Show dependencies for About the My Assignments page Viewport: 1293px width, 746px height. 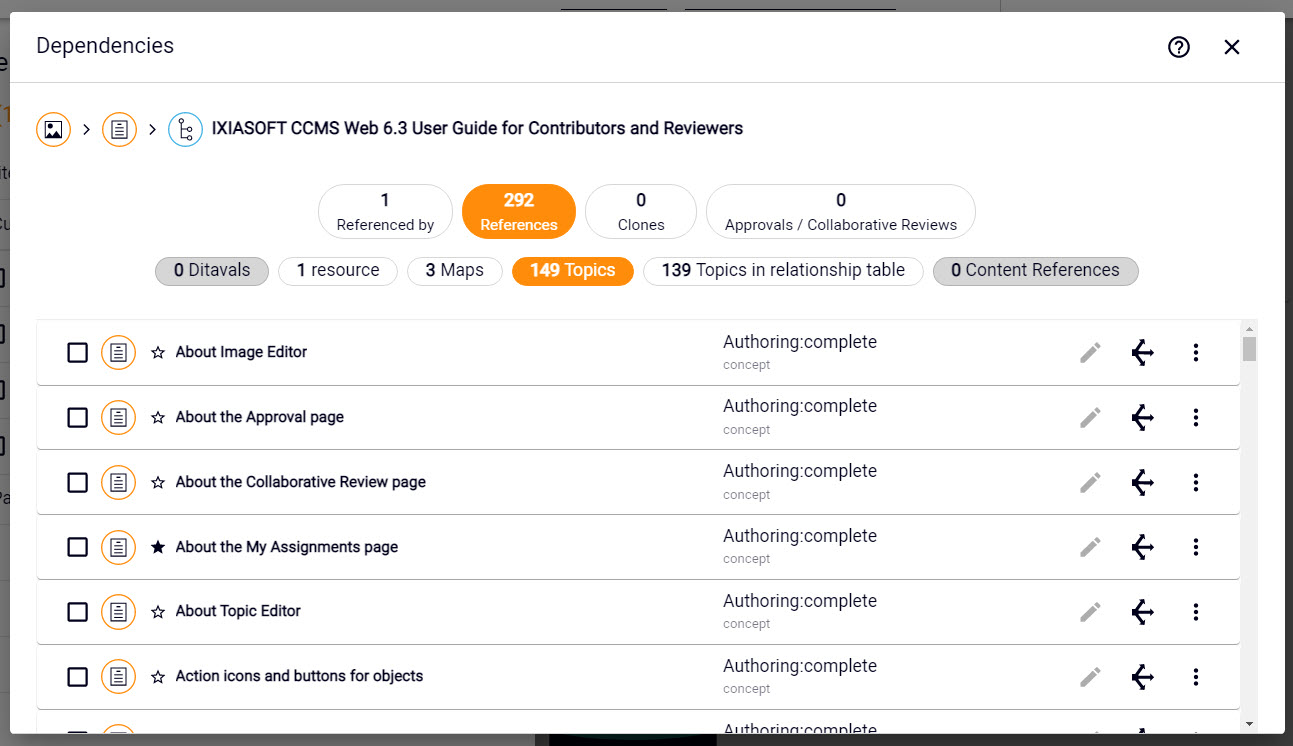(x=1143, y=548)
